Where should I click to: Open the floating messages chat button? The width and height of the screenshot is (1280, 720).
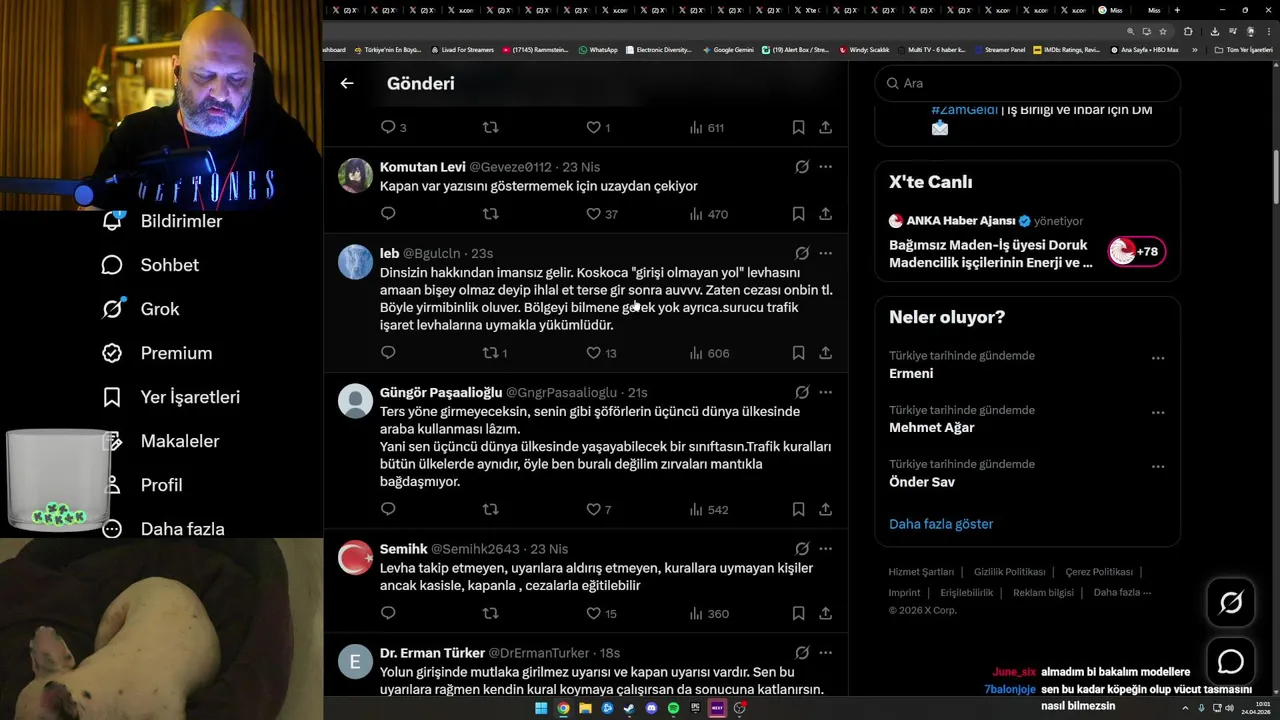[1231, 662]
